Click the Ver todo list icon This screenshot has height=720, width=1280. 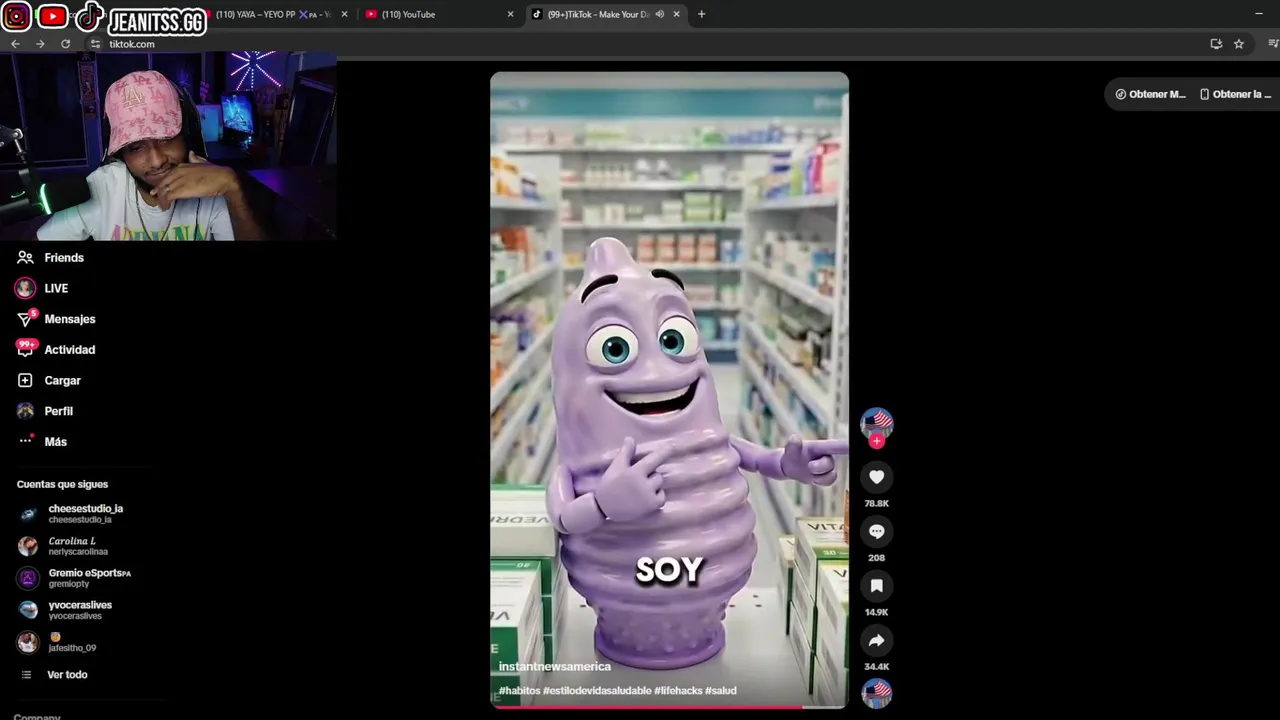[x=27, y=675]
